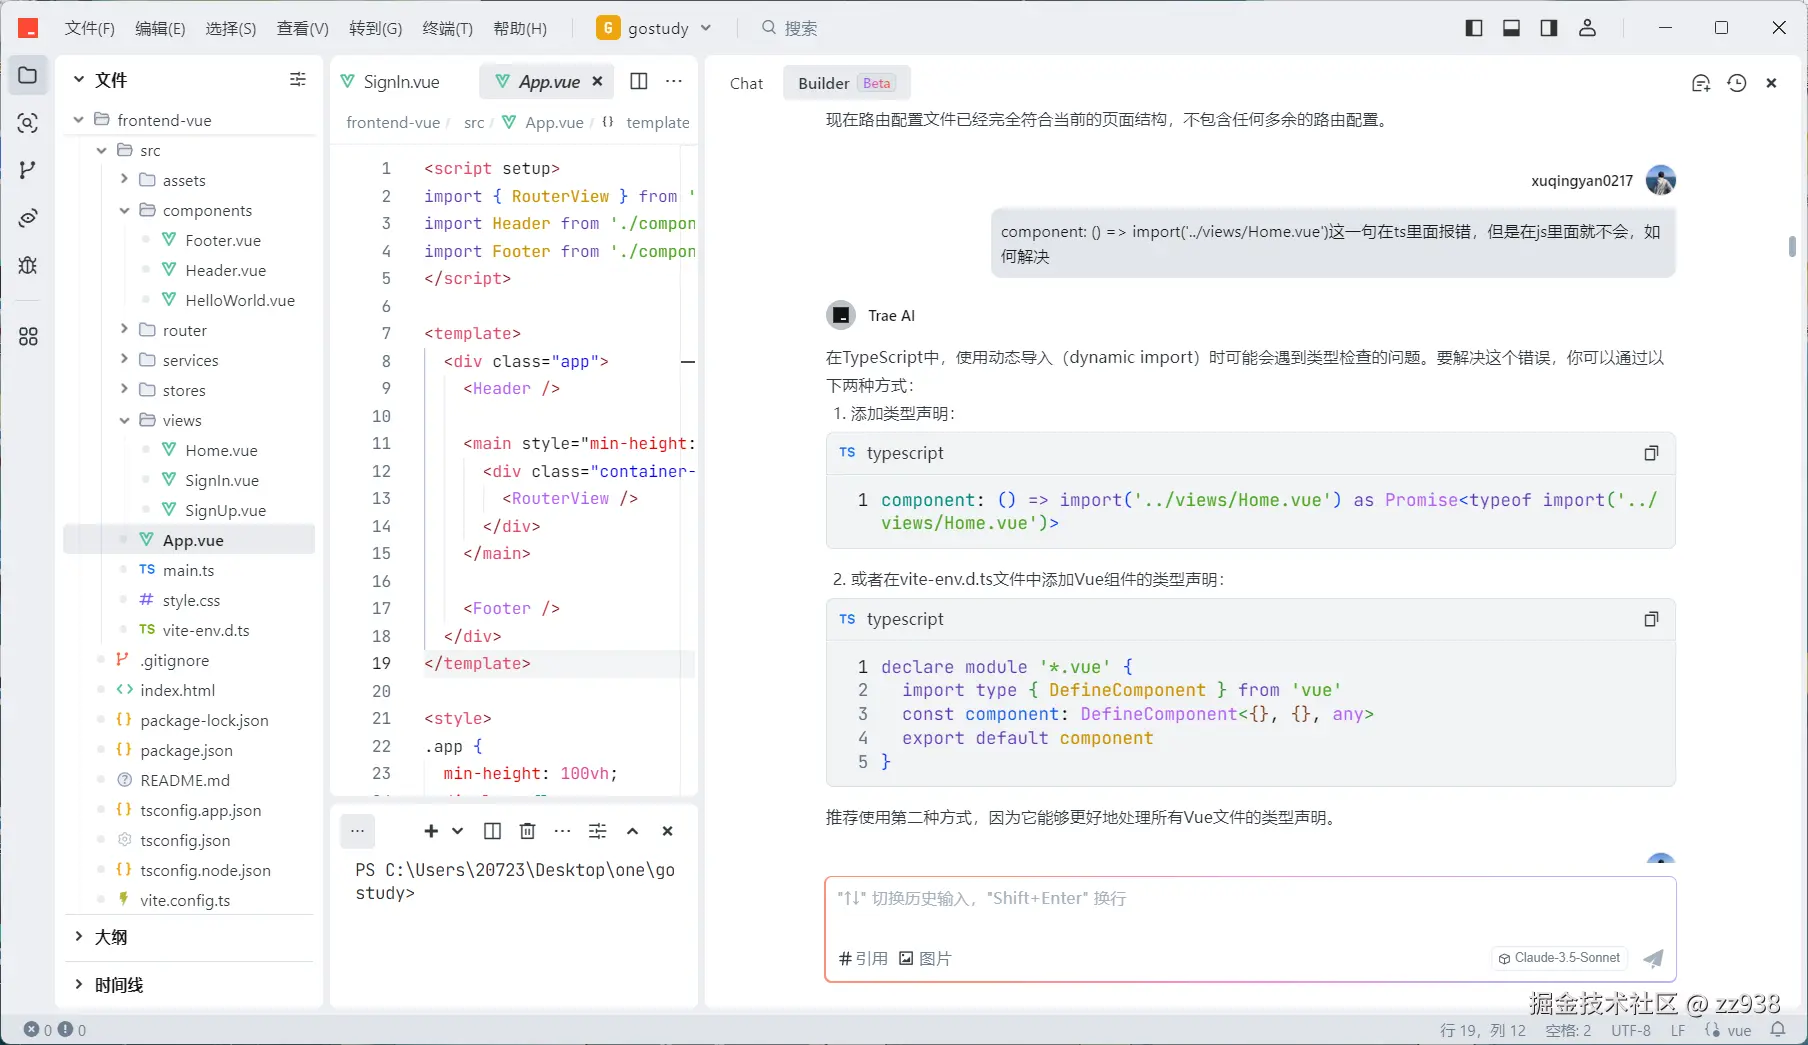Start a new chat session icon

[1701, 83]
